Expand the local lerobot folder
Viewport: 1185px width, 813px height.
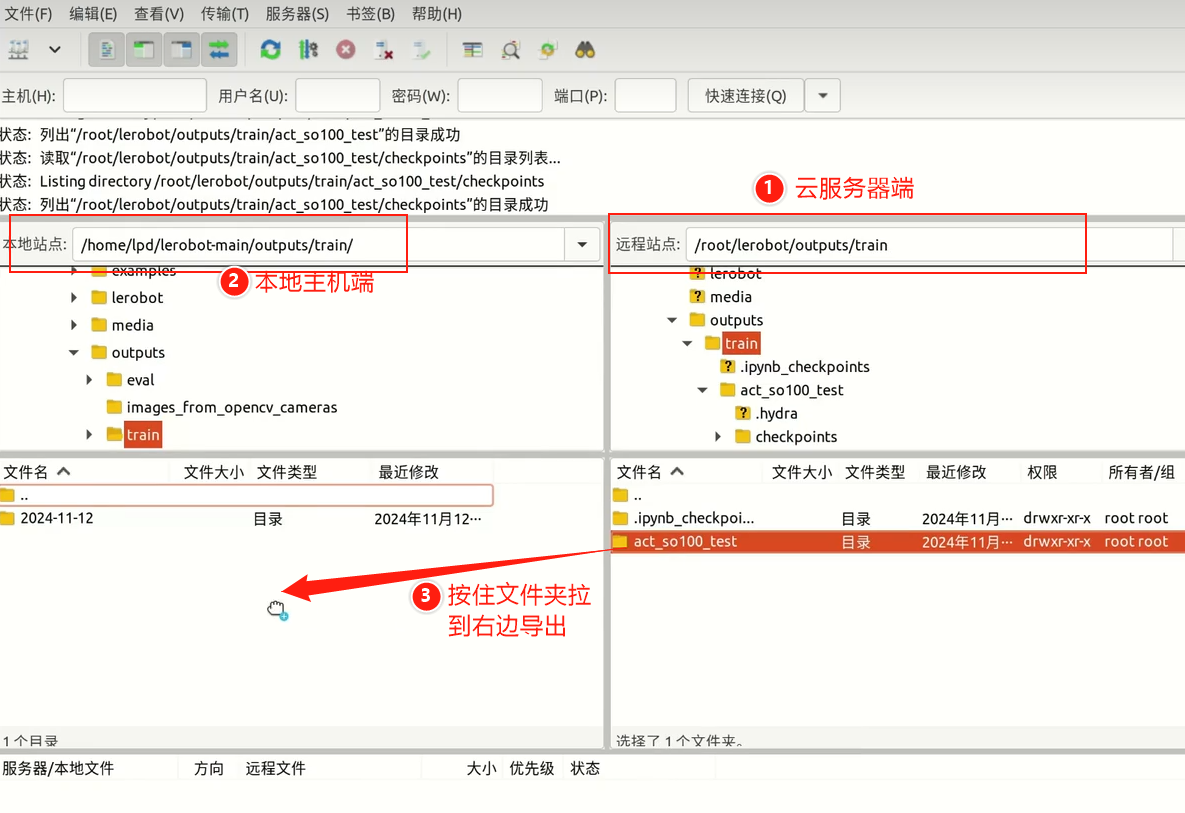pyautogui.click(x=73, y=298)
